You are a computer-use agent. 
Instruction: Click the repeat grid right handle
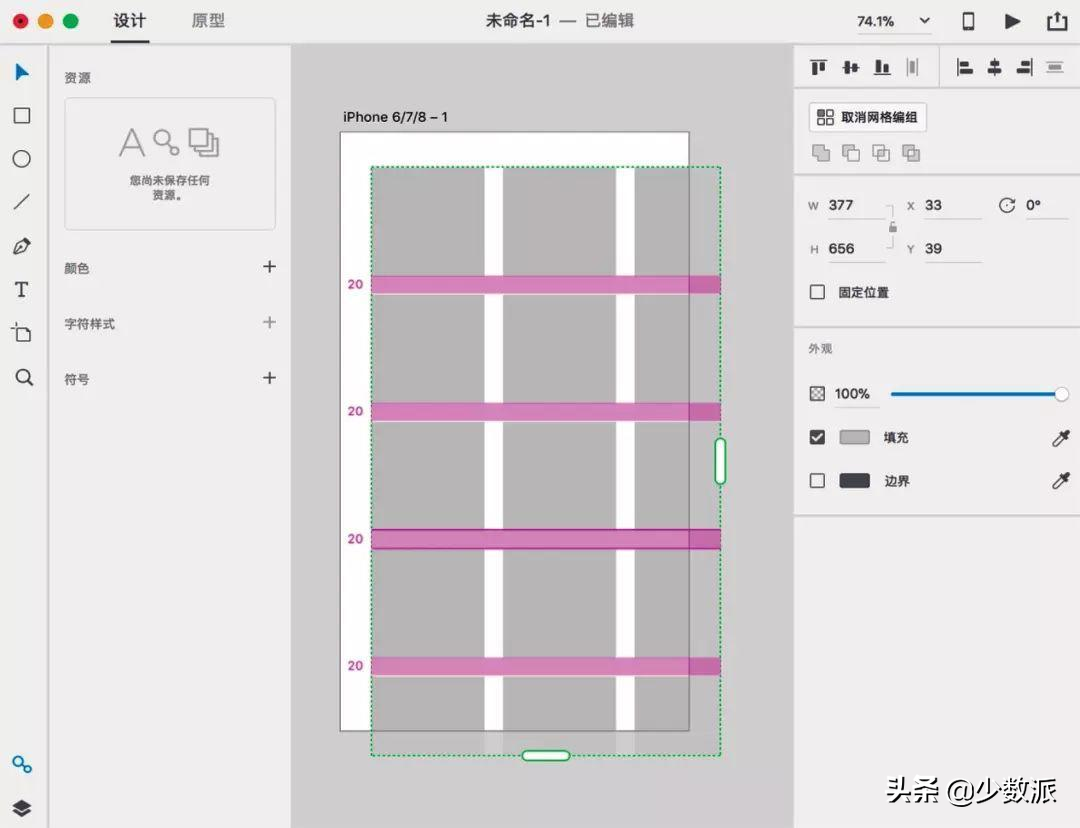tap(720, 461)
